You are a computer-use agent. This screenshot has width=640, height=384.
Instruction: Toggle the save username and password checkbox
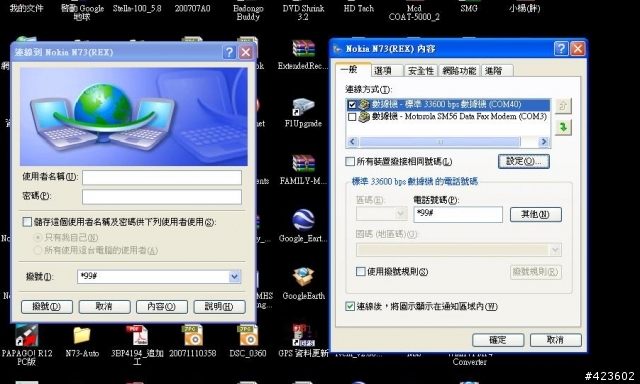click(27, 222)
